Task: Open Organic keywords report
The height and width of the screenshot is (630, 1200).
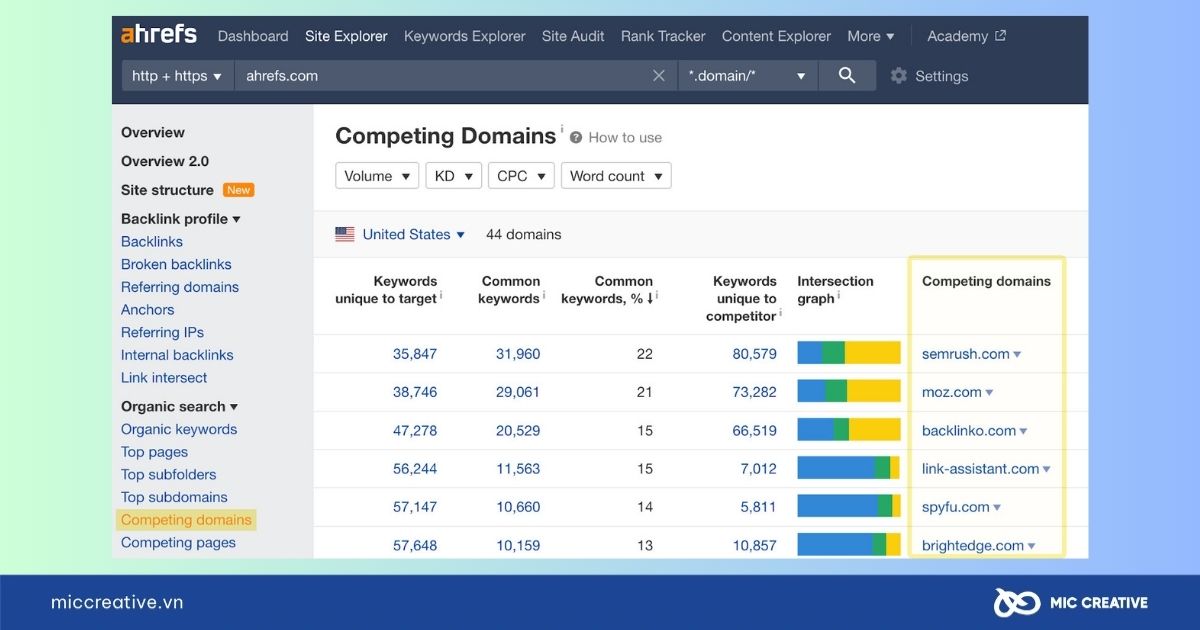Action: pos(179,430)
